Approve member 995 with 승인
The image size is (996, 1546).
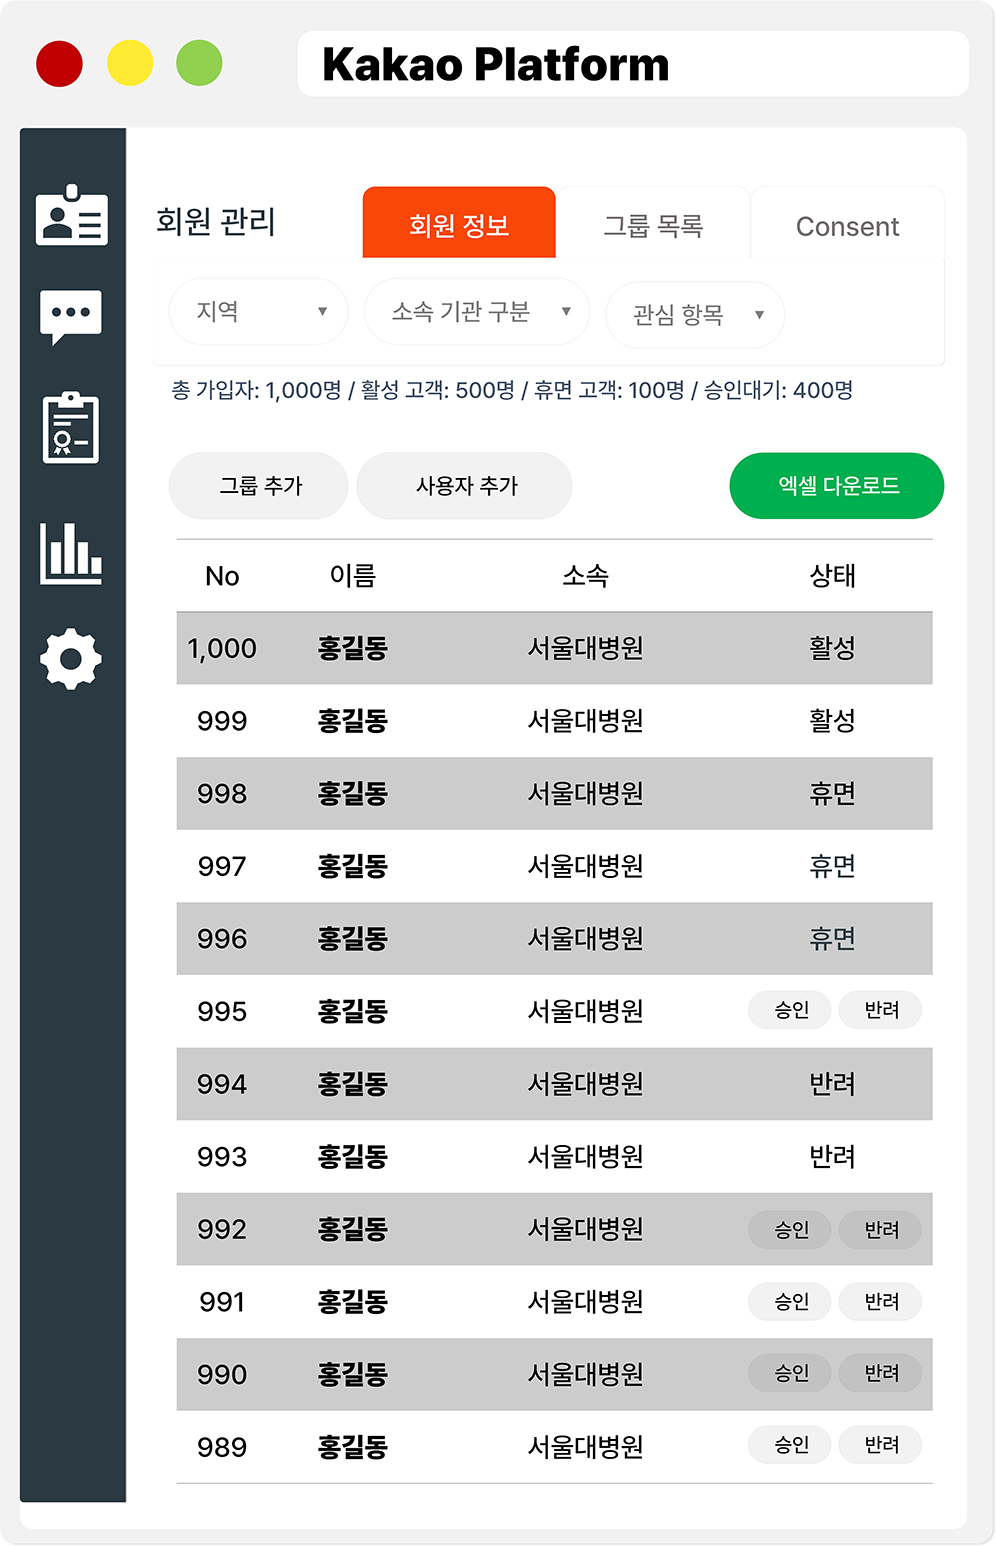(790, 1010)
